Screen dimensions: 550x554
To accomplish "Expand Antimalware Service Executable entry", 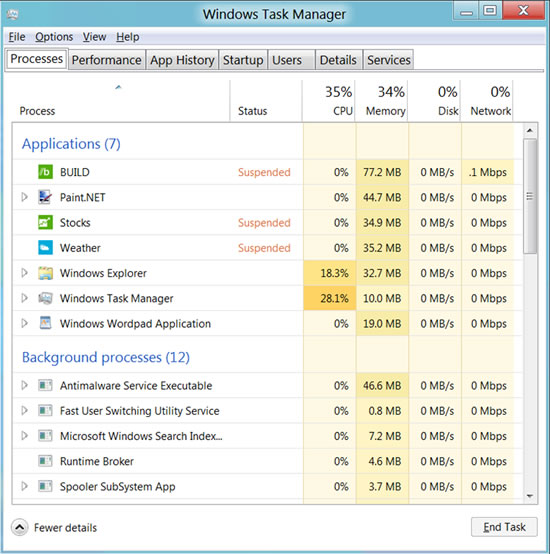I will [24, 385].
